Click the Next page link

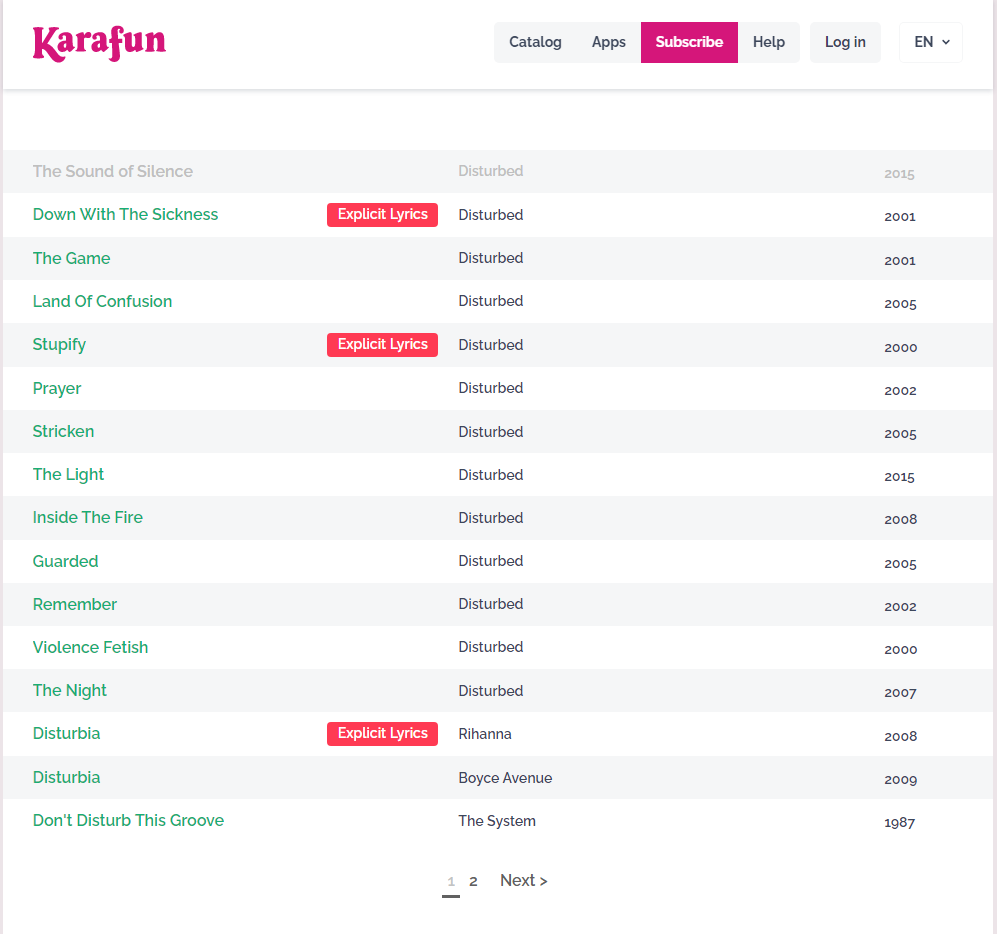(523, 880)
